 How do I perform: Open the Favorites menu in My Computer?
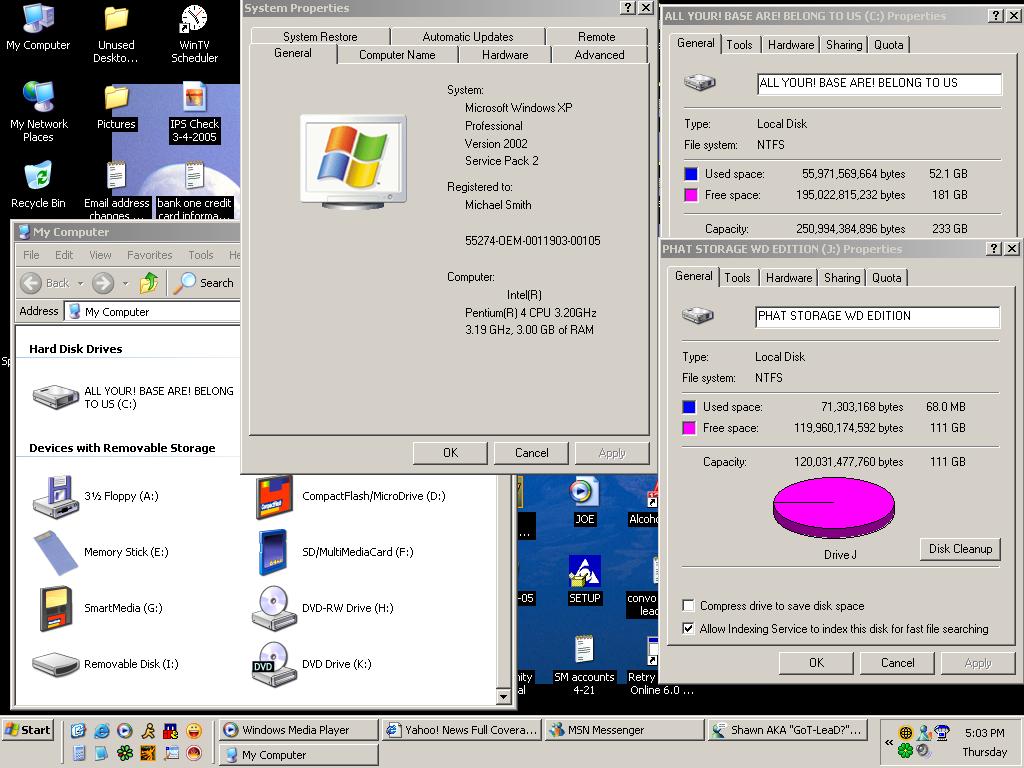click(150, 255)
